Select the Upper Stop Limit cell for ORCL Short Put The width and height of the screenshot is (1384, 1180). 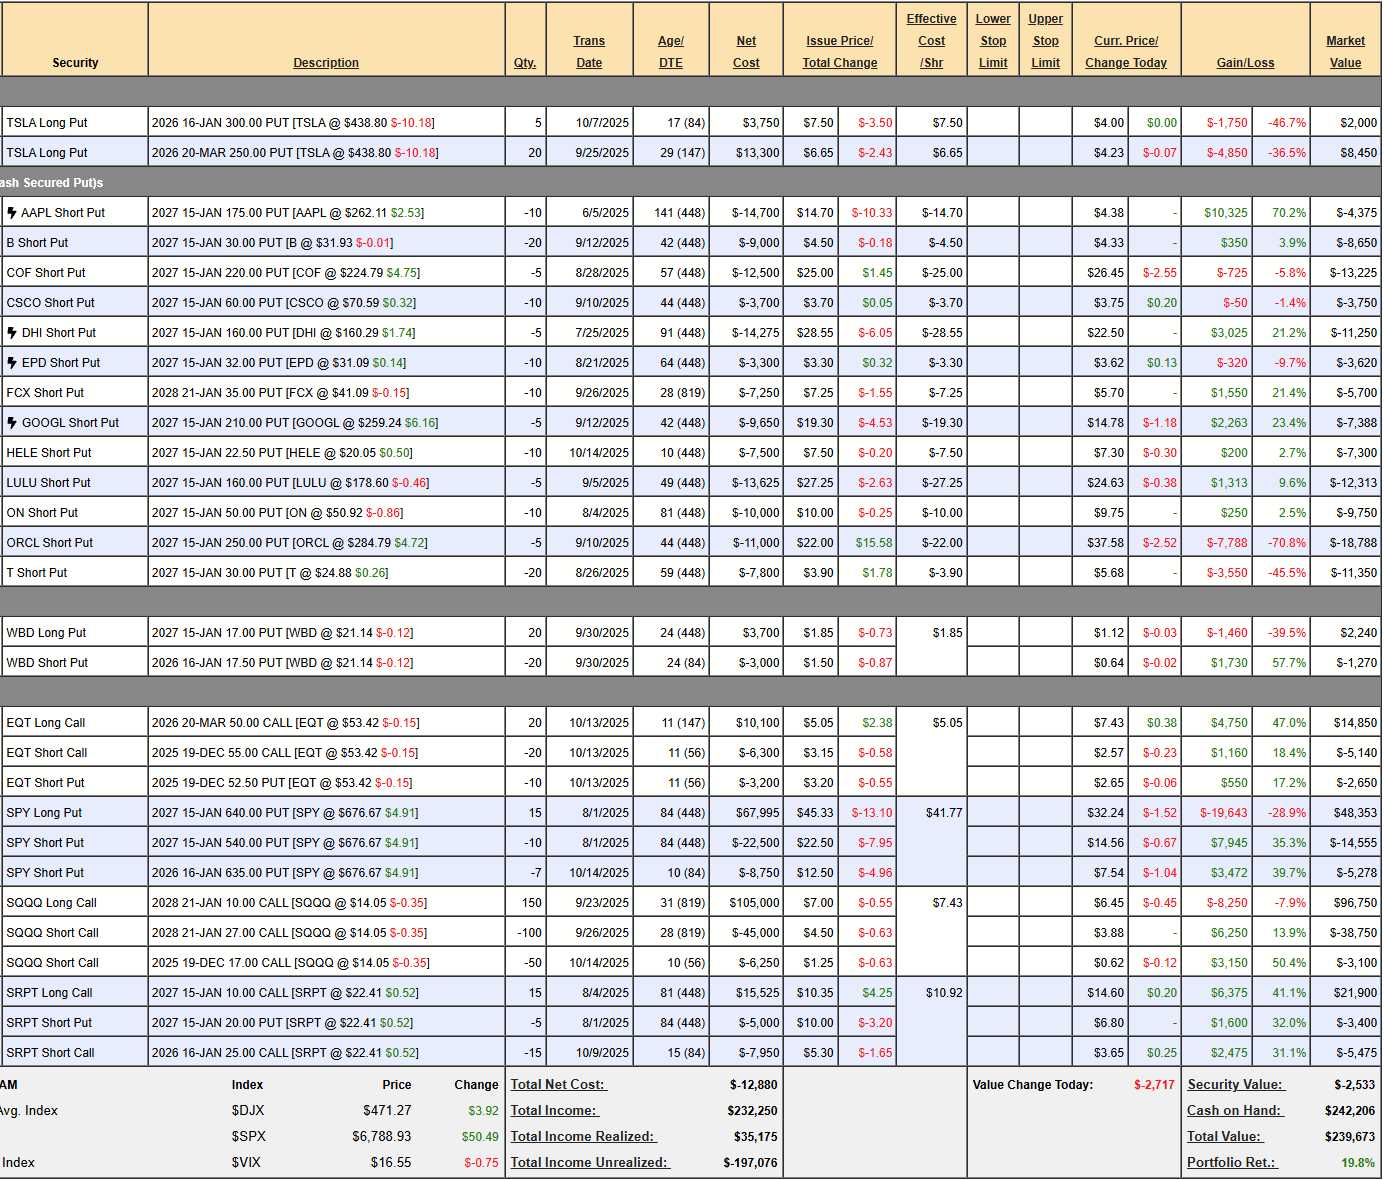click(x=1045, y=543)
